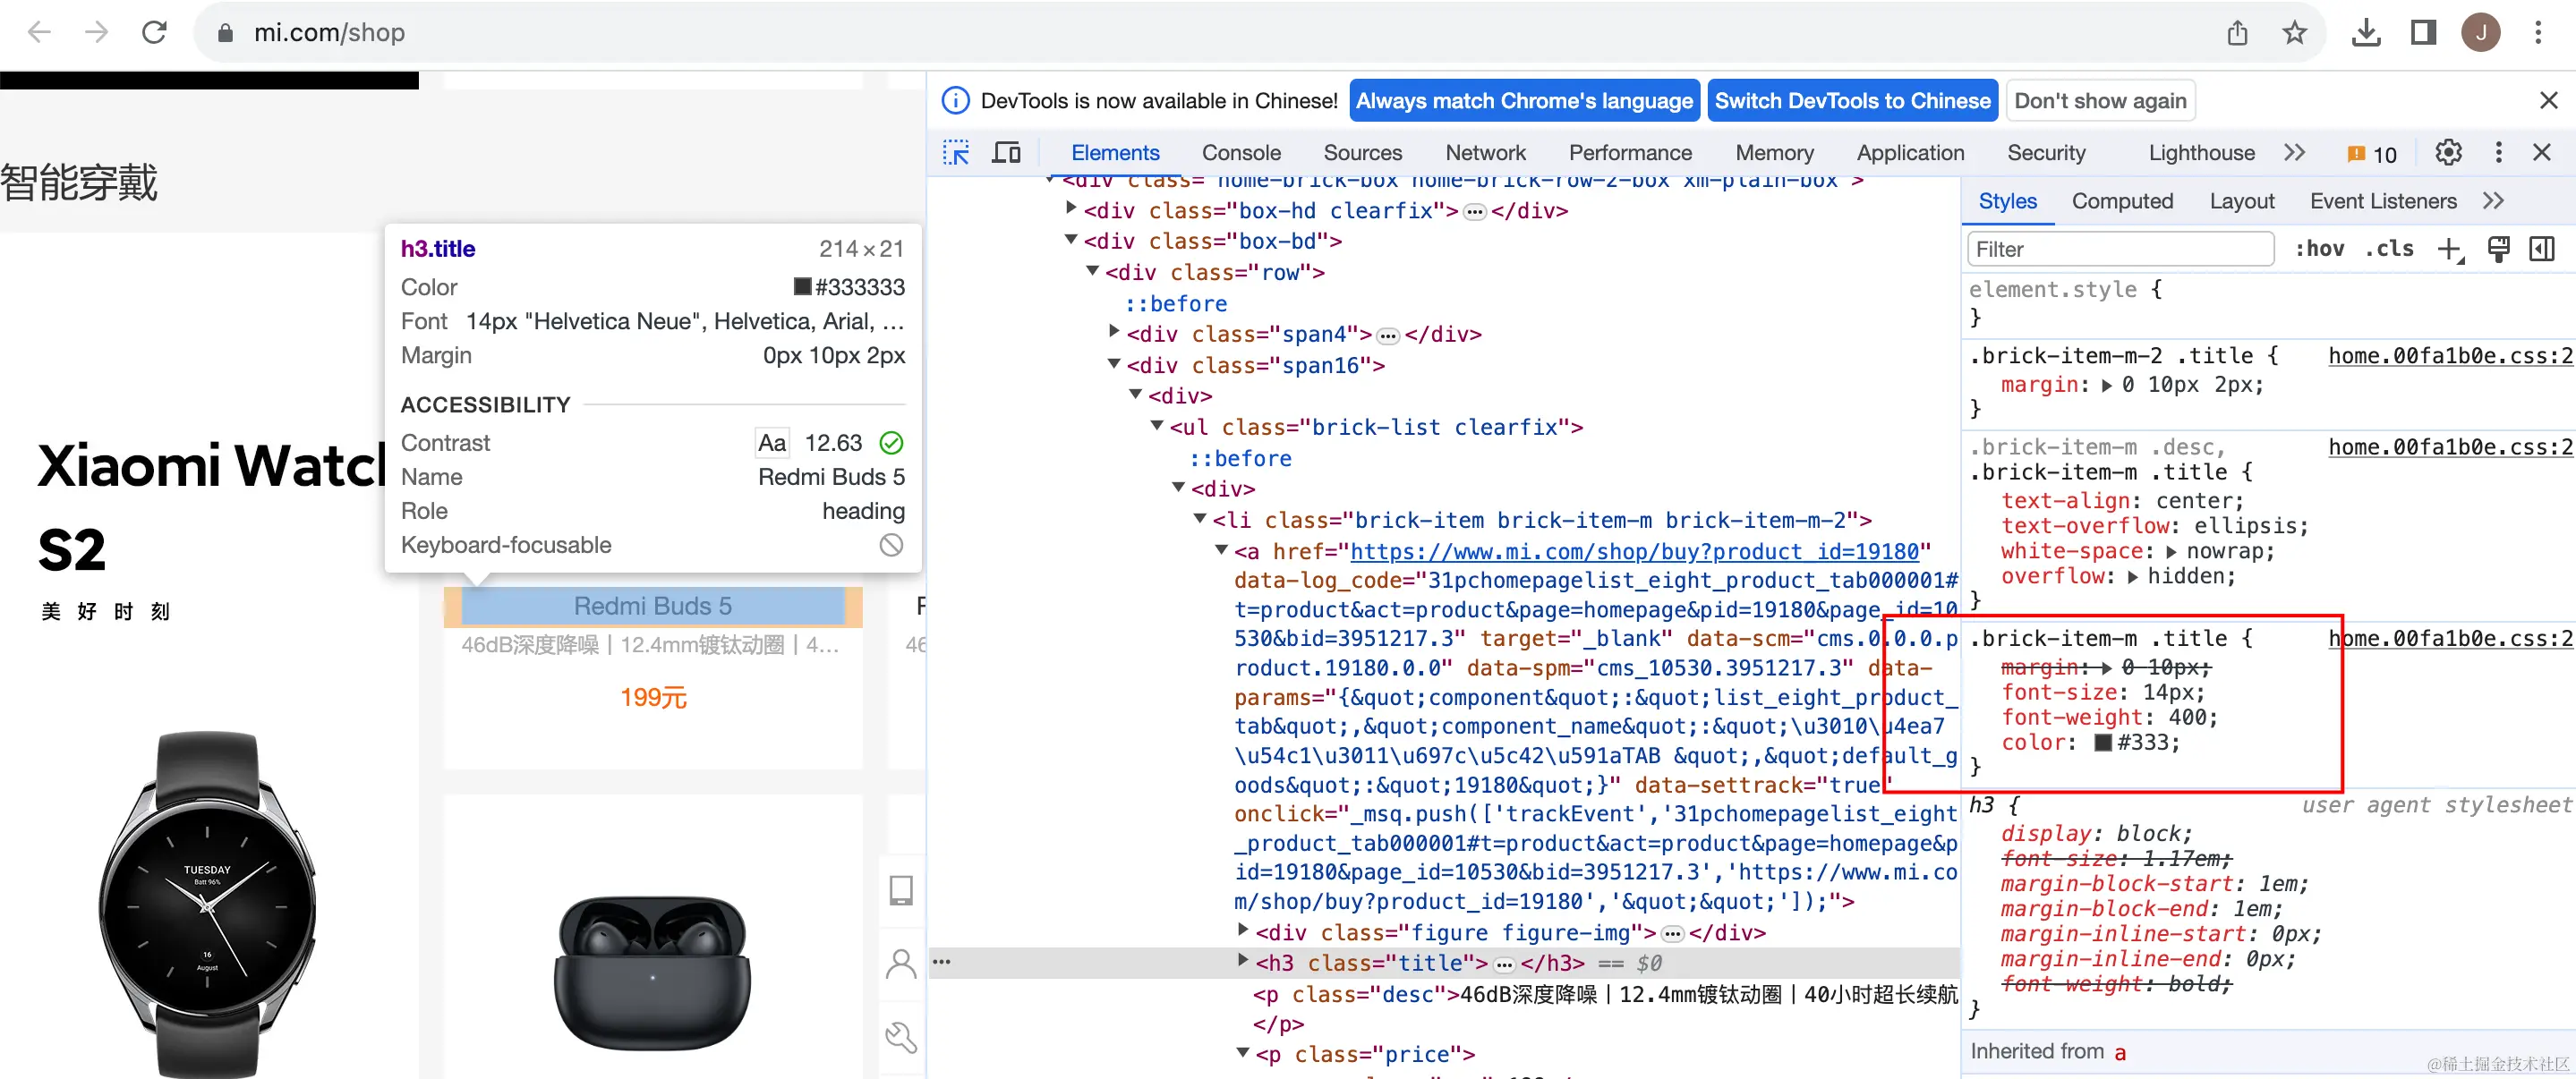Click Don't show again button
This screenshot has width=2576, height=1079.
click(2100, 100)
